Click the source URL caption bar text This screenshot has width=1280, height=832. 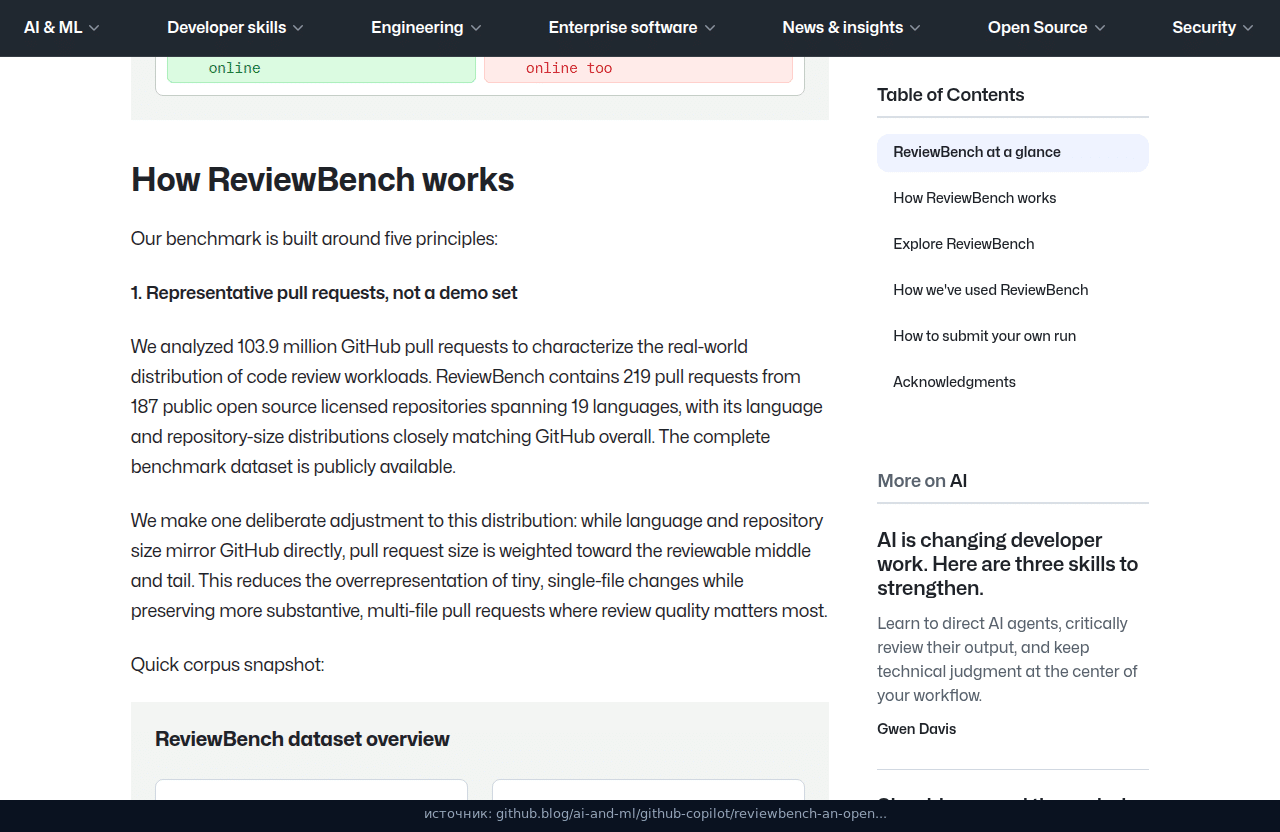(x=655, y=814)
